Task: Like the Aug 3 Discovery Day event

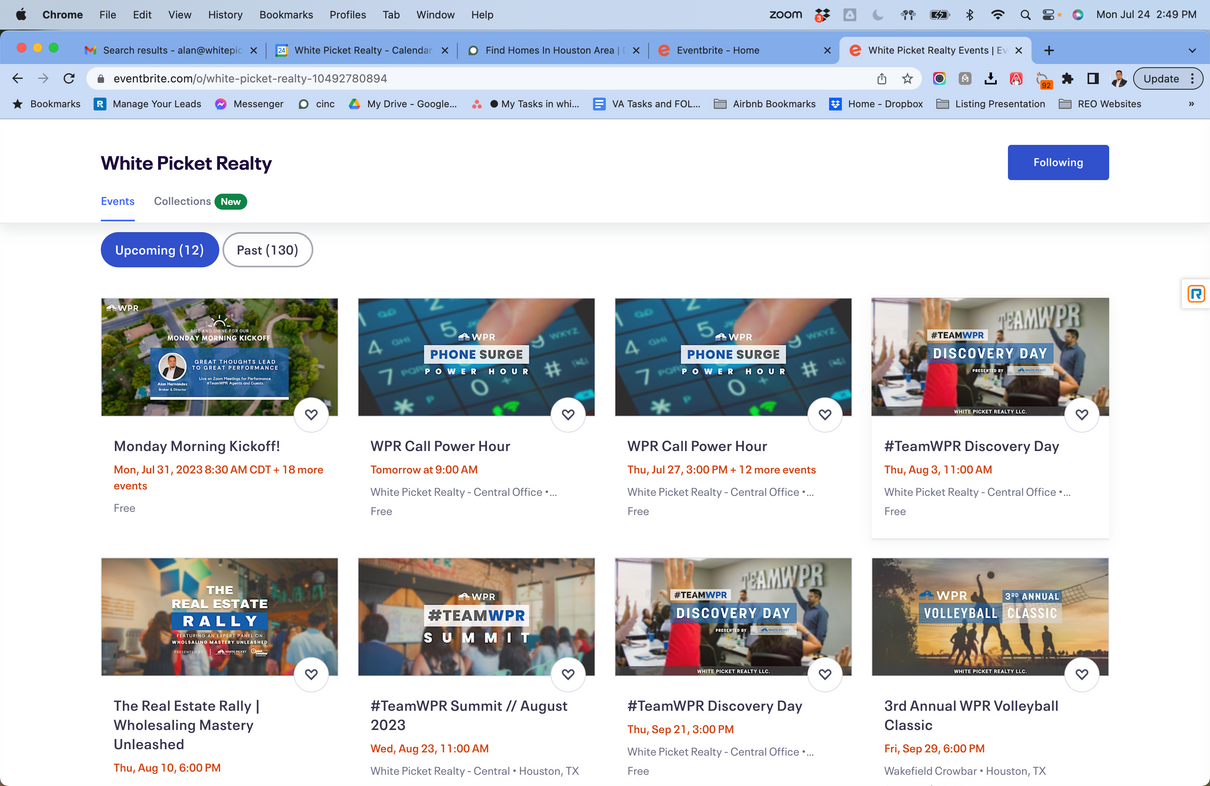Action: coord(1082,414)
